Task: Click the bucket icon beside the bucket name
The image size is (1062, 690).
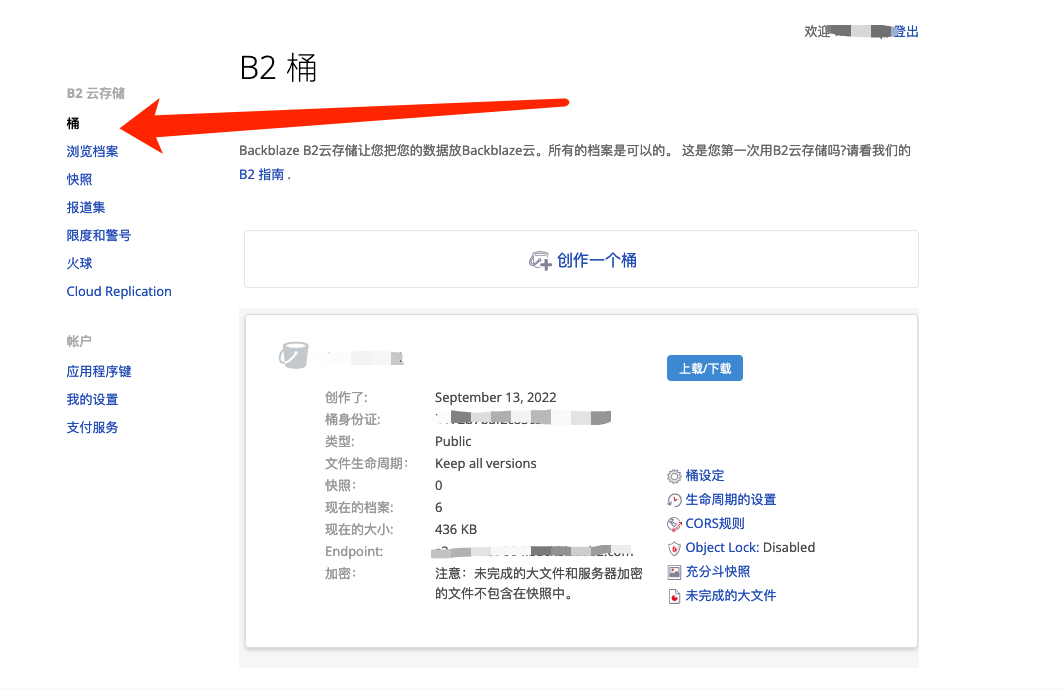Action: click(294, 355)
